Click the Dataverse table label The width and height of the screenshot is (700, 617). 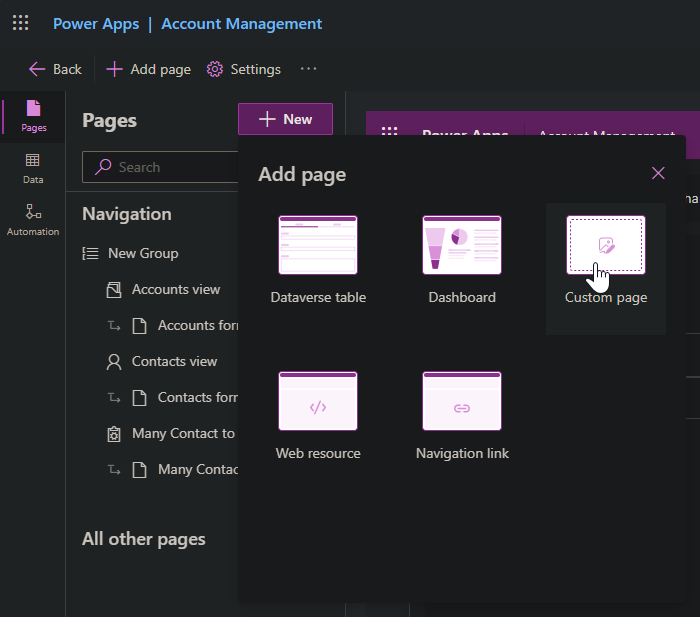pos(318,297)
